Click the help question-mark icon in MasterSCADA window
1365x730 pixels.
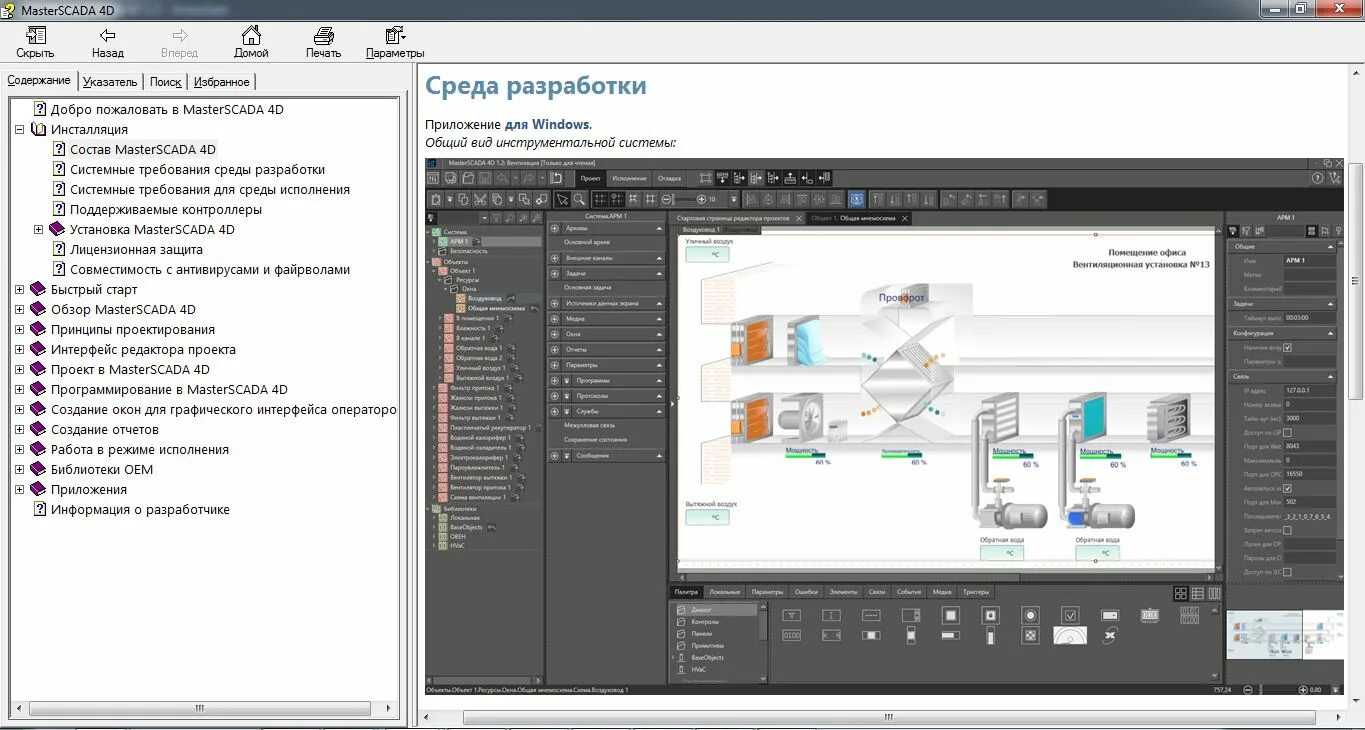click(1317, 178)
